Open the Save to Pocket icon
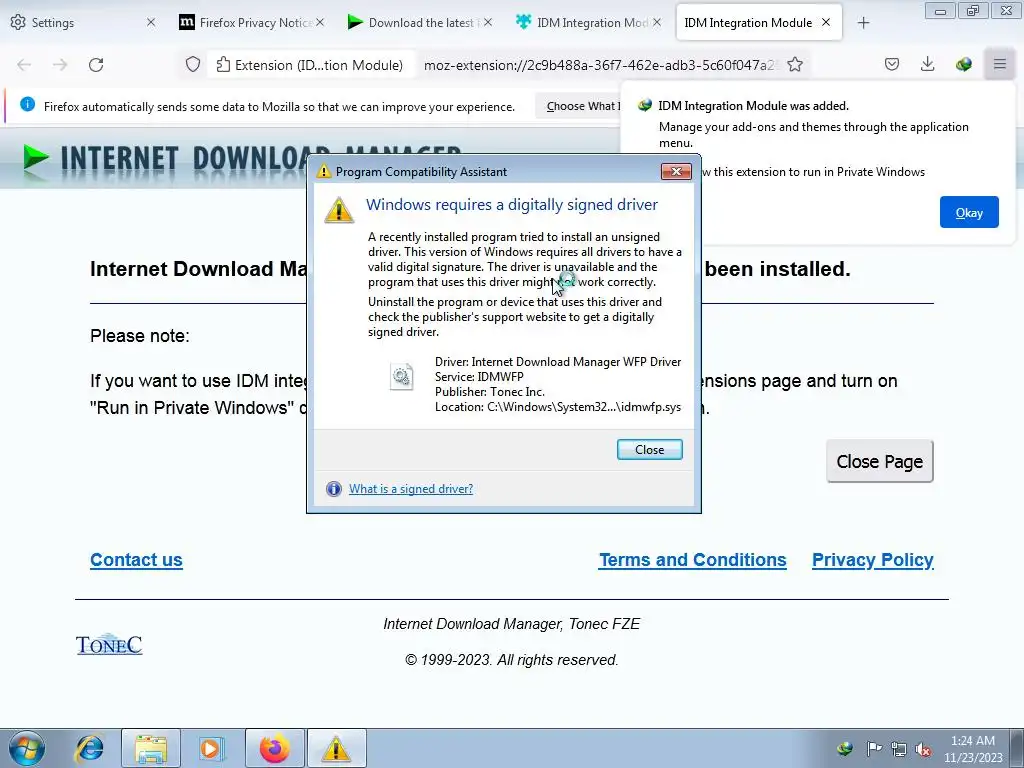Viewport: 1024px width, 768px height. pyautogui.click(x=891, y=64)
